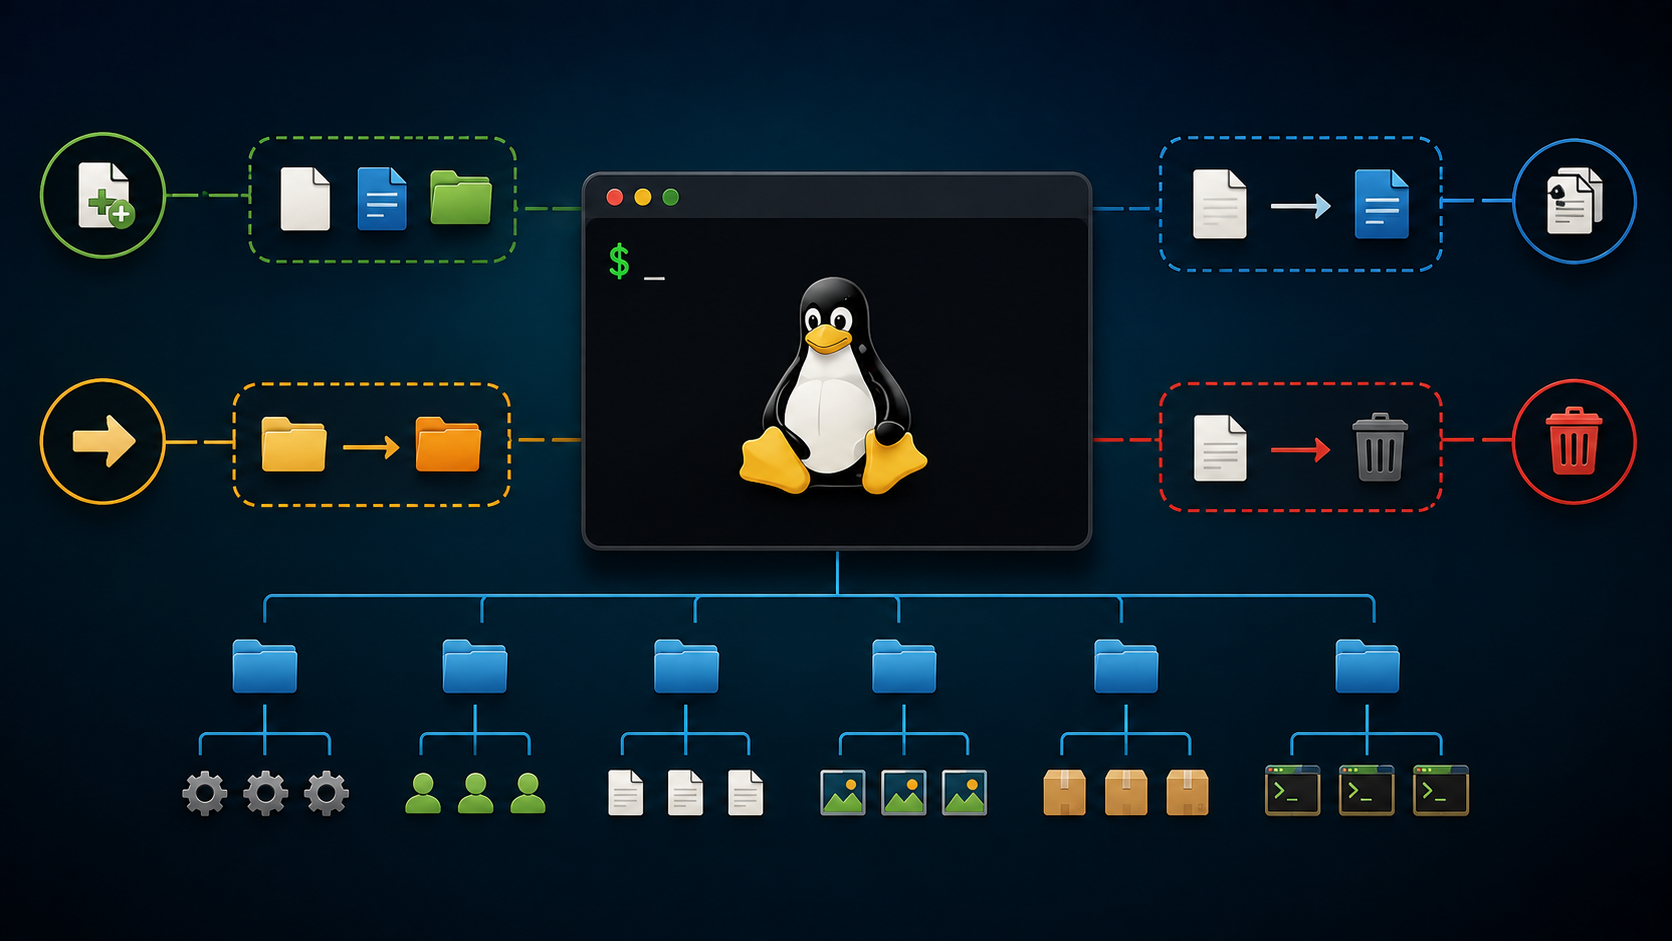Open the blue folder above the terminal icons

(1367, 666)
